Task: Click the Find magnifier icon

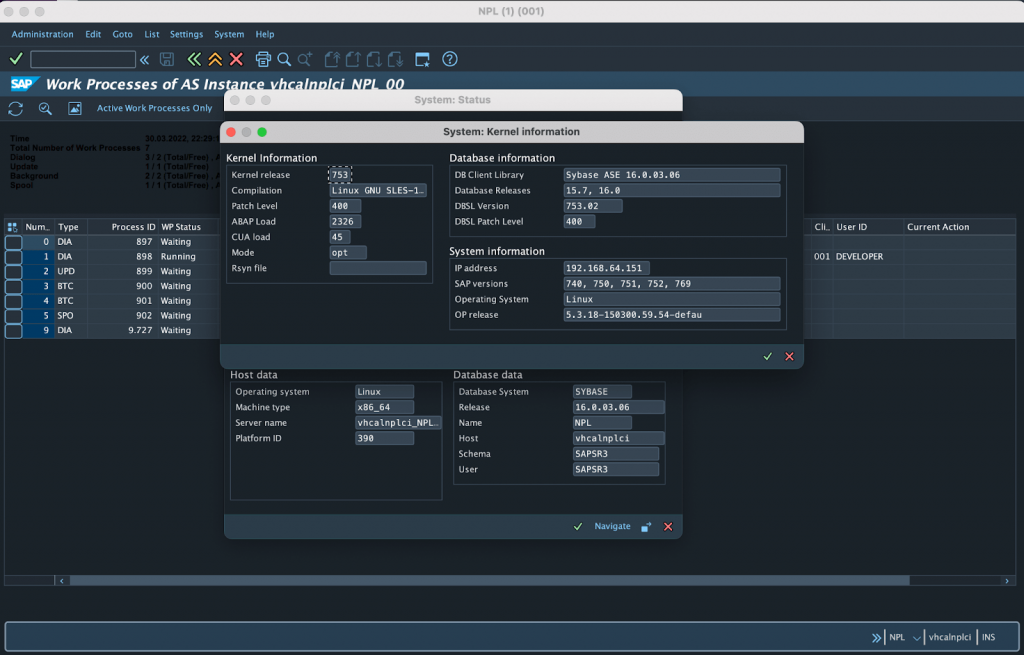Action: coord(284,59)
